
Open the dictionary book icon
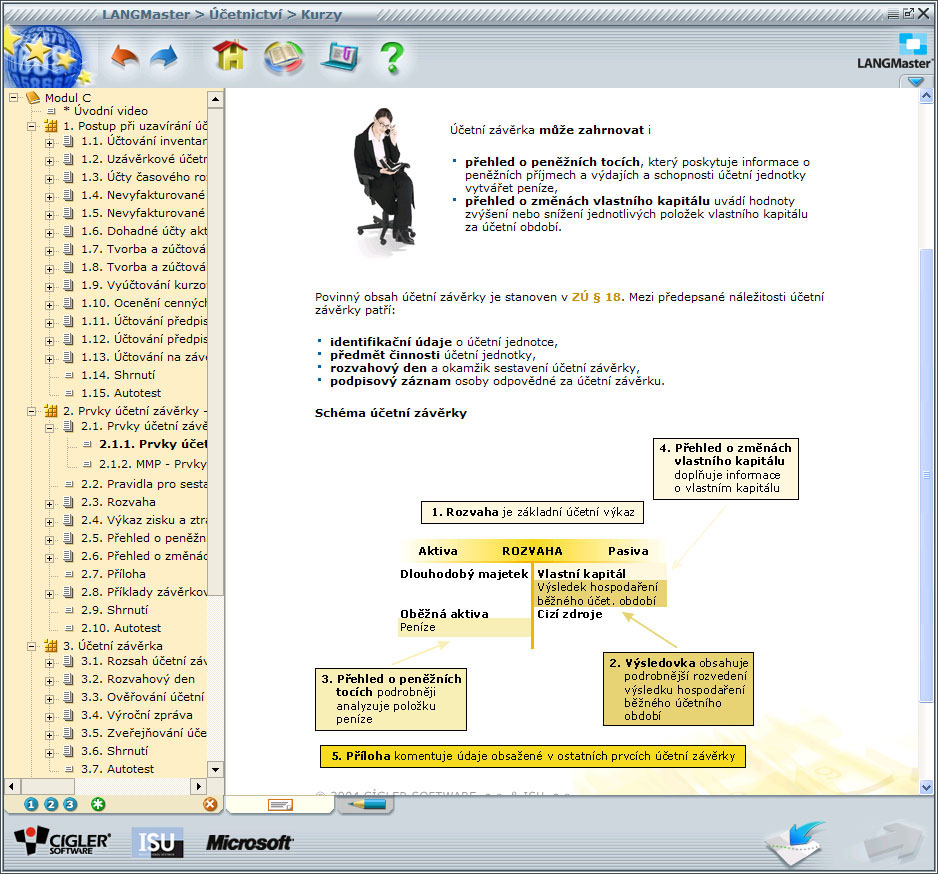click(284, 57)
